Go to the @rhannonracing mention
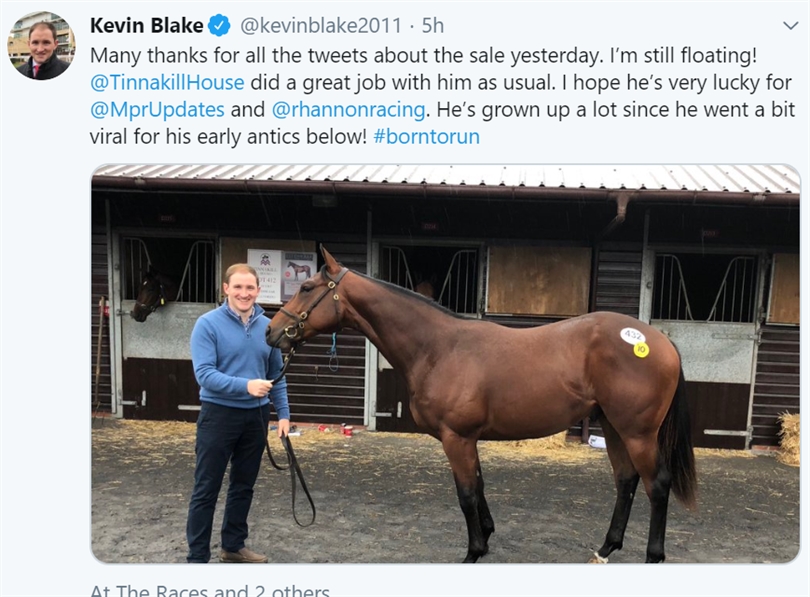 pyautogui.click(x=349, y=109)
